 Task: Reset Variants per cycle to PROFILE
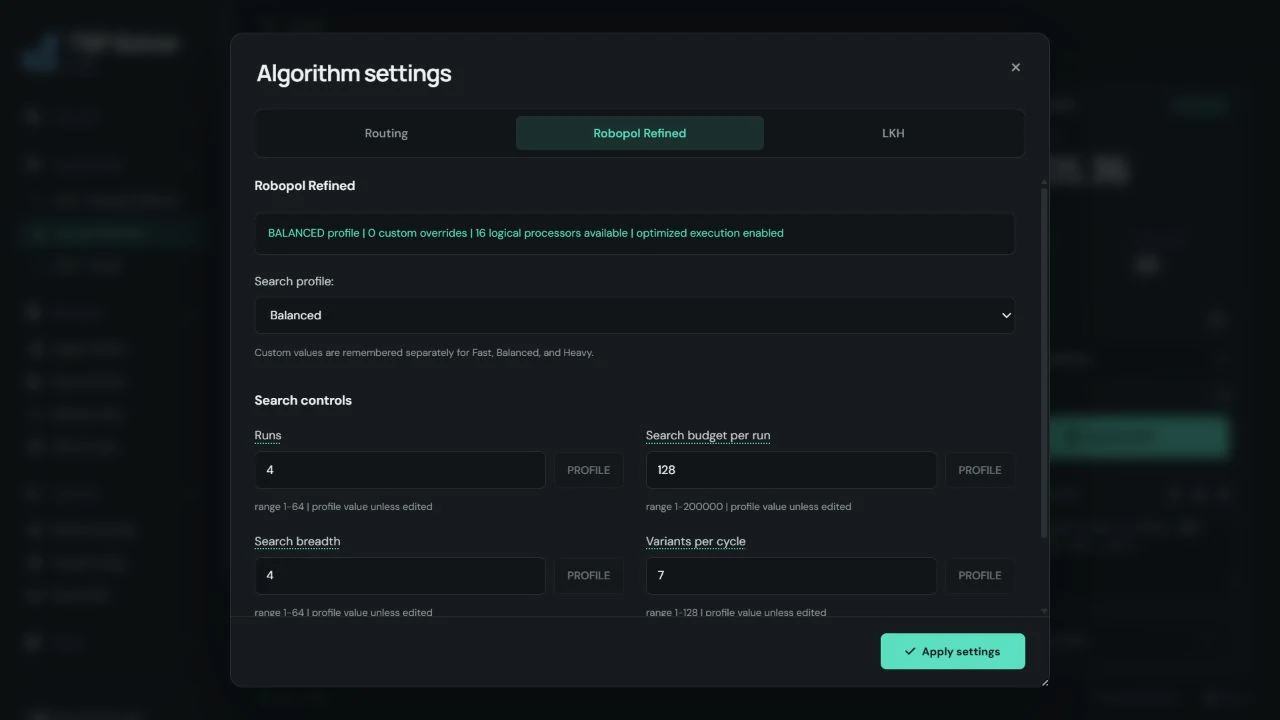coord(980,575)
